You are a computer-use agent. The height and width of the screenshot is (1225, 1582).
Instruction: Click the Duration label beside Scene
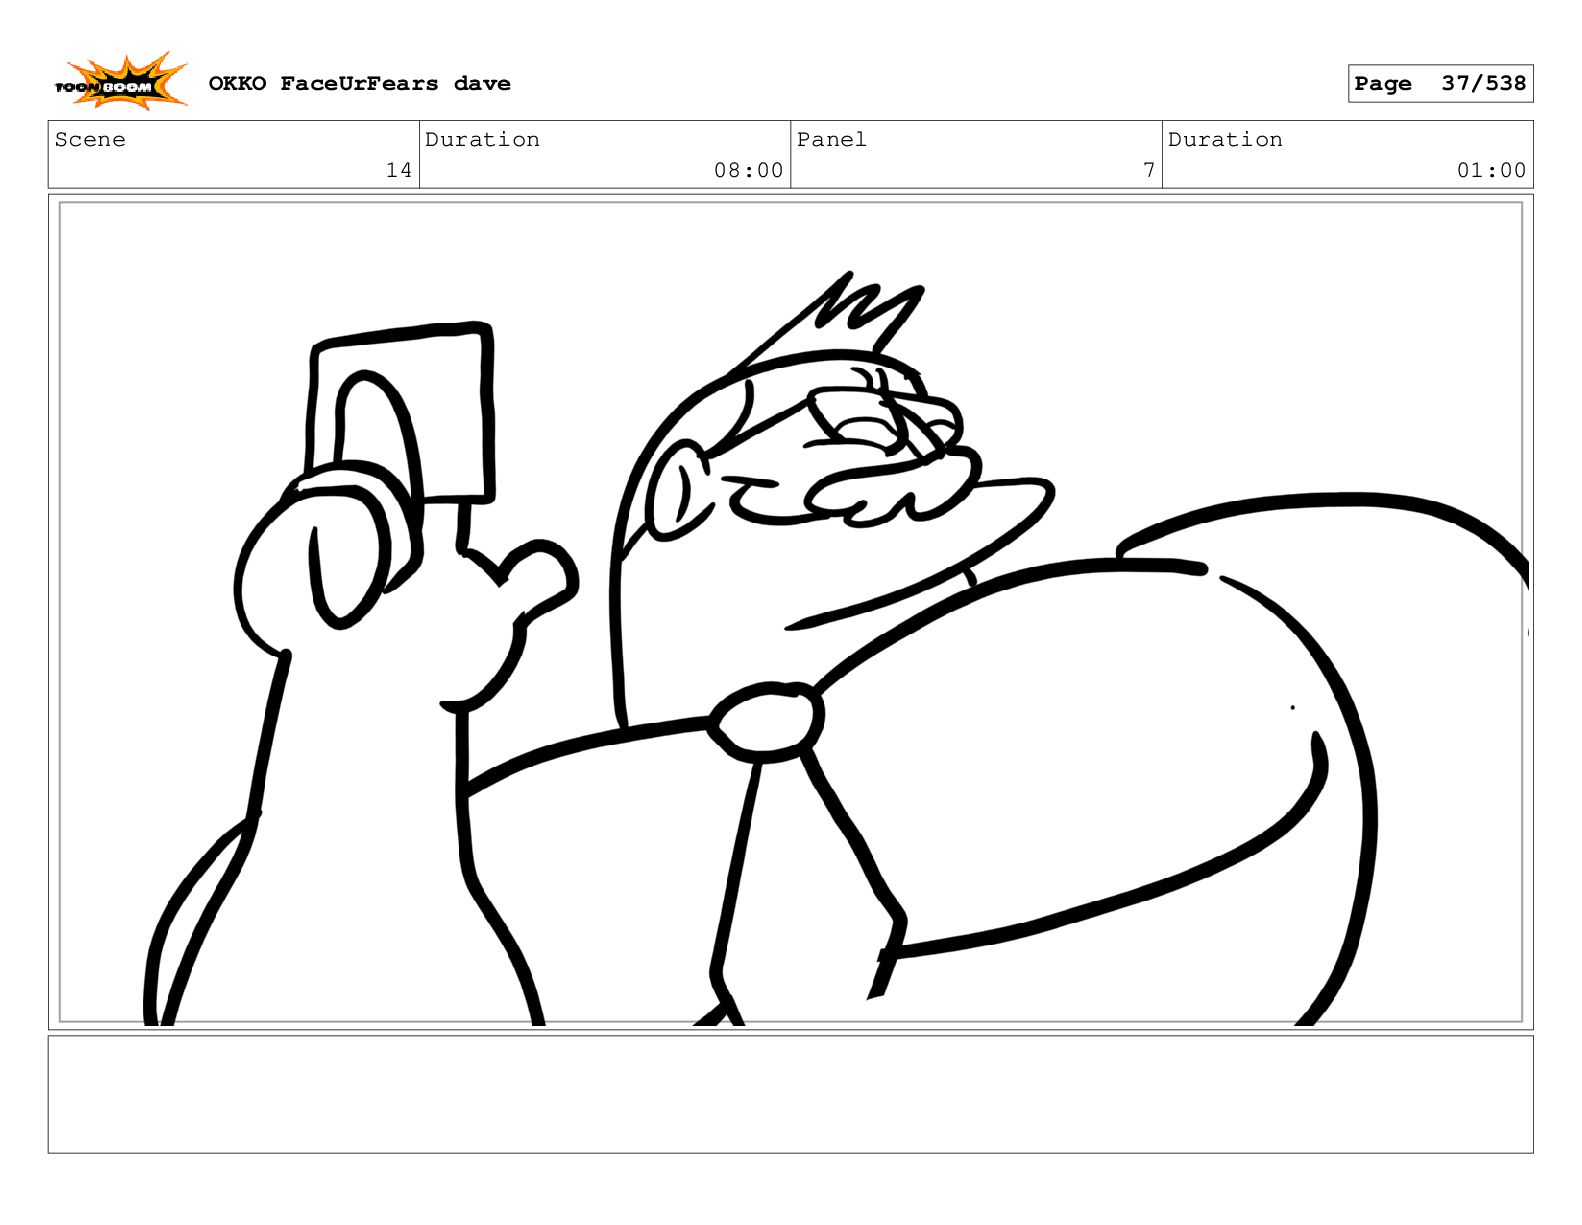coord(482,140)
